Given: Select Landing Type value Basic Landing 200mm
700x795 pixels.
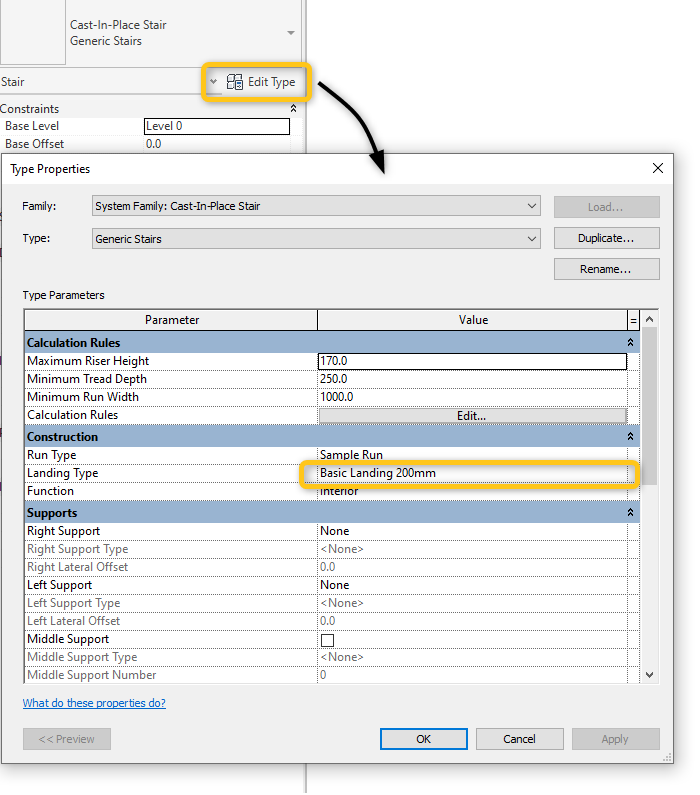Looking at the screenshot, I should pos(472,473).
